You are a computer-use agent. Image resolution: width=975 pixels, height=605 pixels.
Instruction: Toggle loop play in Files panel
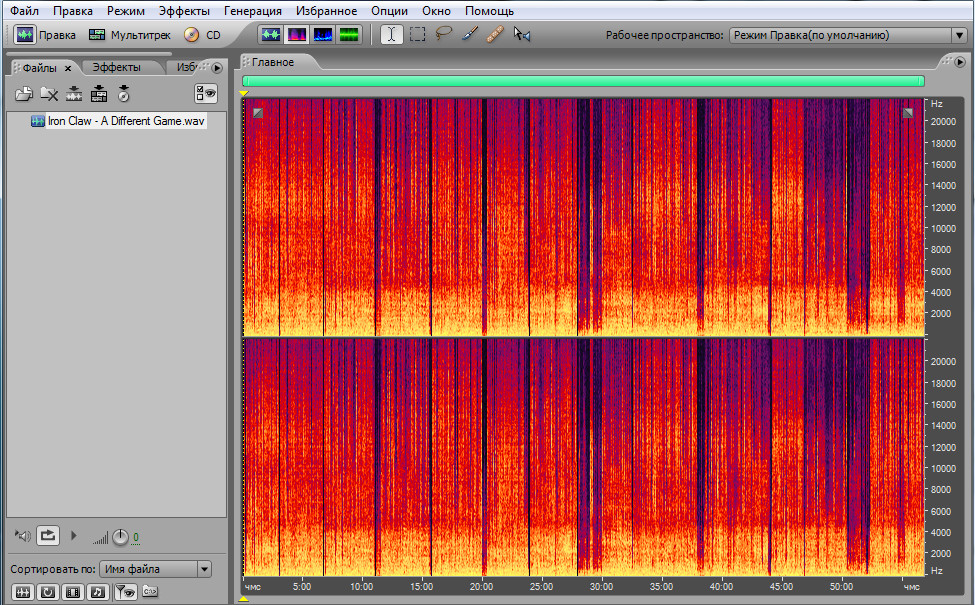pyautogui.click(x=48, y=536)
